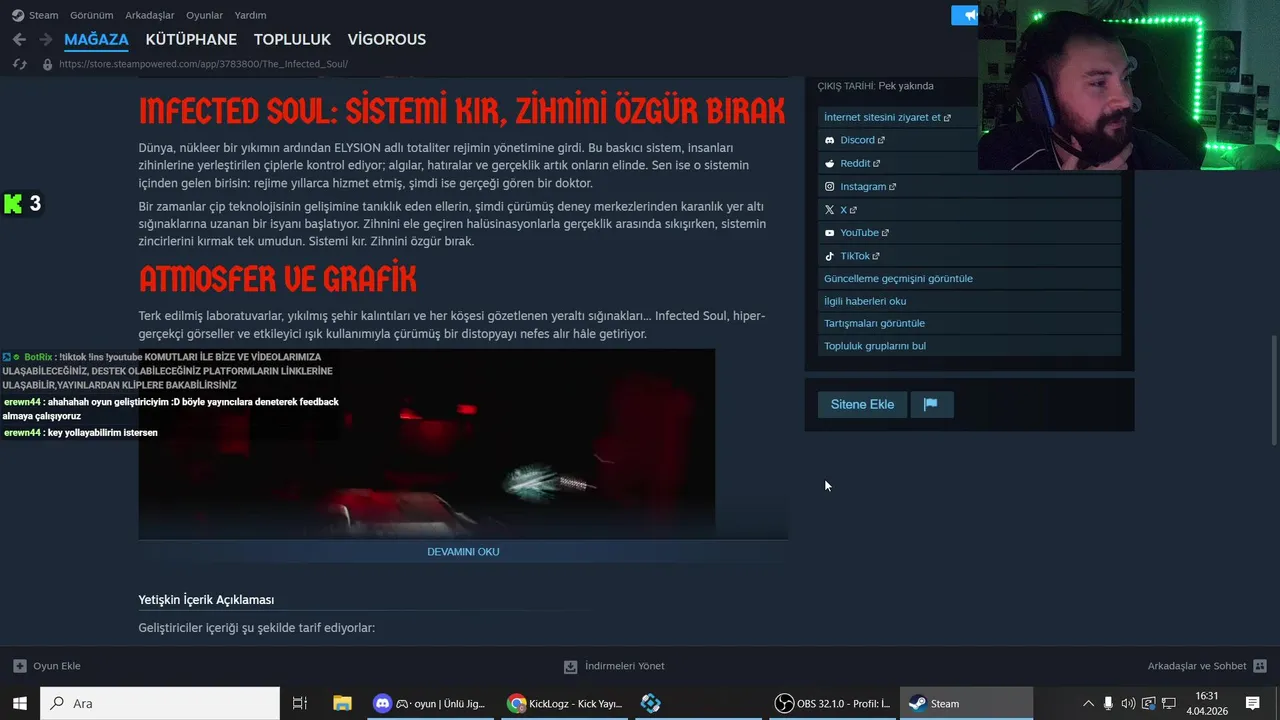Click the plus icon next to Oyun Ekle
The image size is (1280, 720).
point(20,666)
